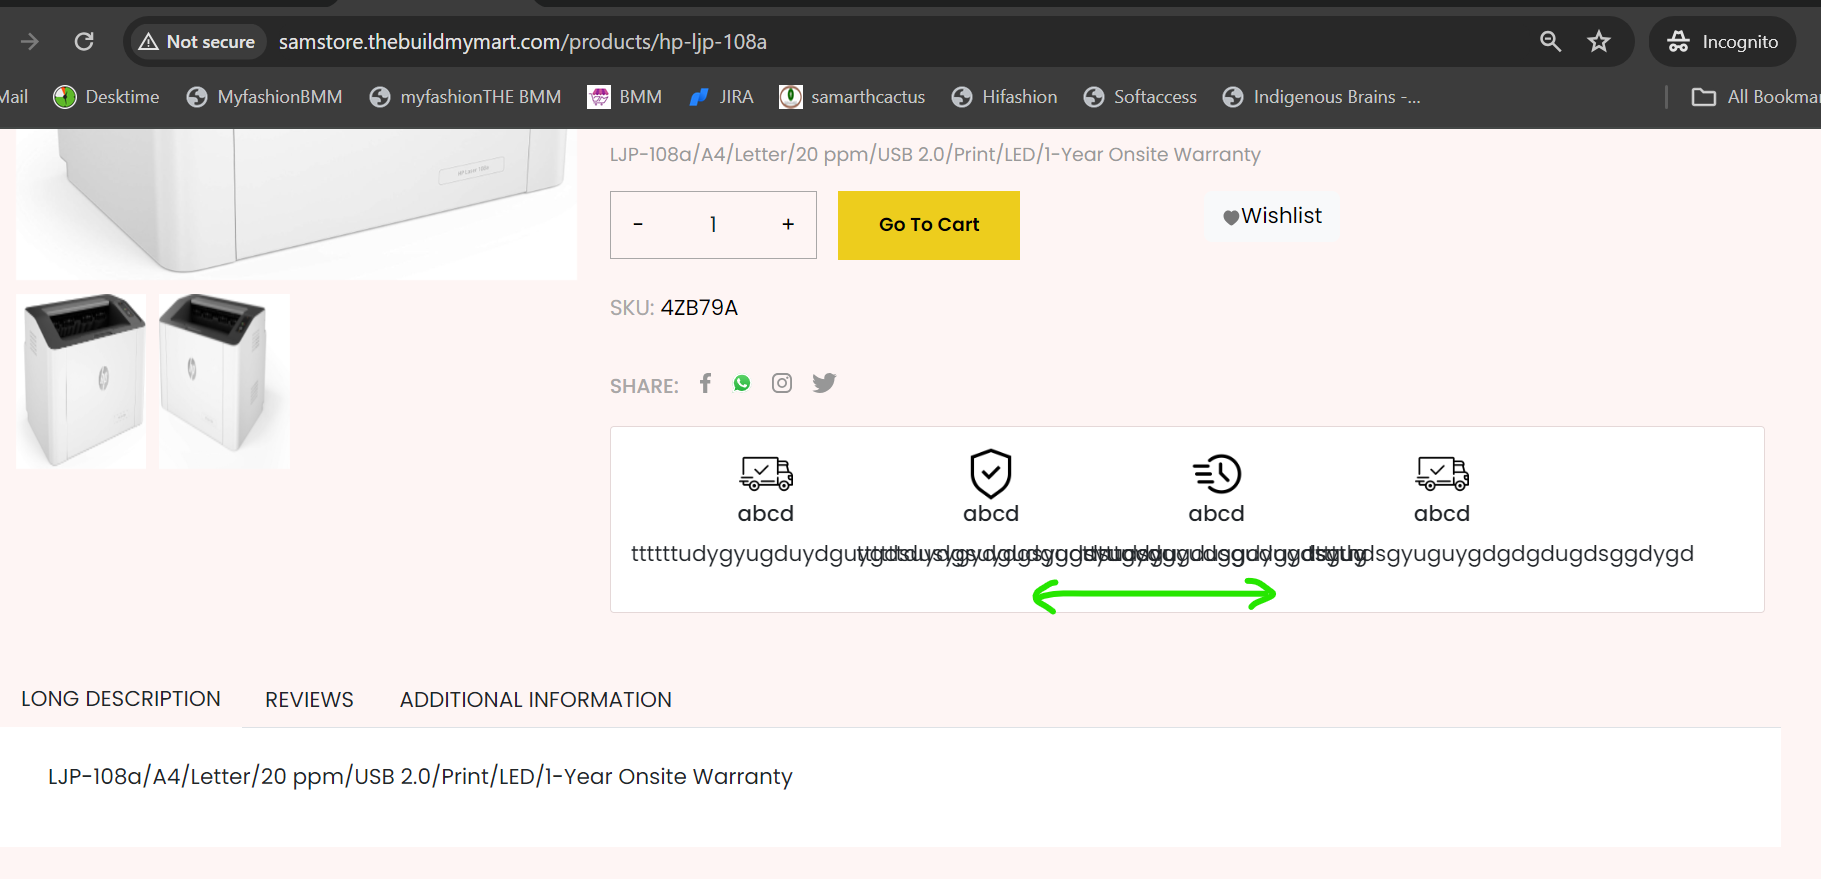Open the Desktime bookmark
The width and height of the screenshot is (1821, 895).
pyautogui.click(x=107, y=97)
